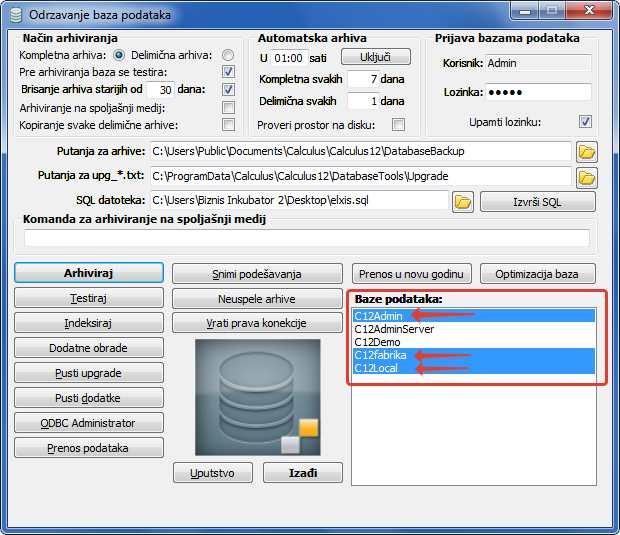The width and height of the screenshot is (620, 535).
Task: Select Kompletna arhiva radio button
Action: (120, 55)
